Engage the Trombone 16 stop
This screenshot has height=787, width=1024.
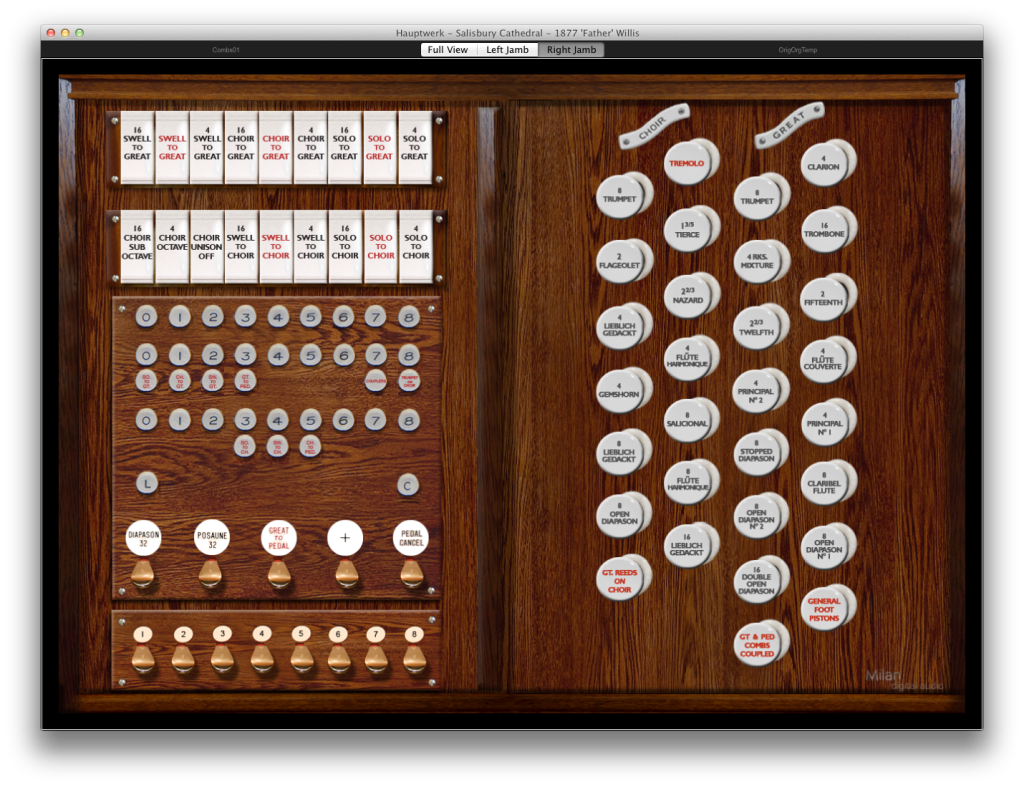pyautogui.click(x=824, y=230)
